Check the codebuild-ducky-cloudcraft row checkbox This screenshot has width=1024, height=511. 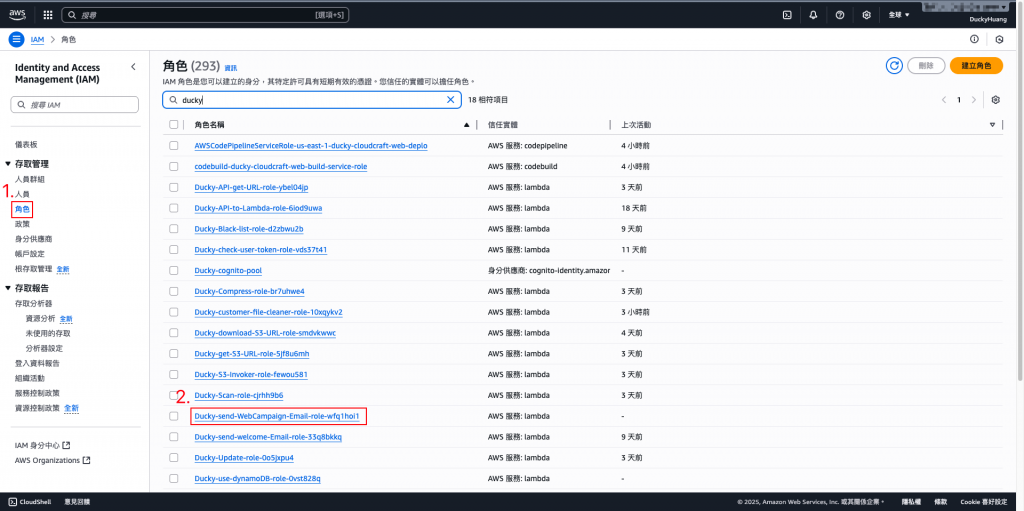point(174,167)
